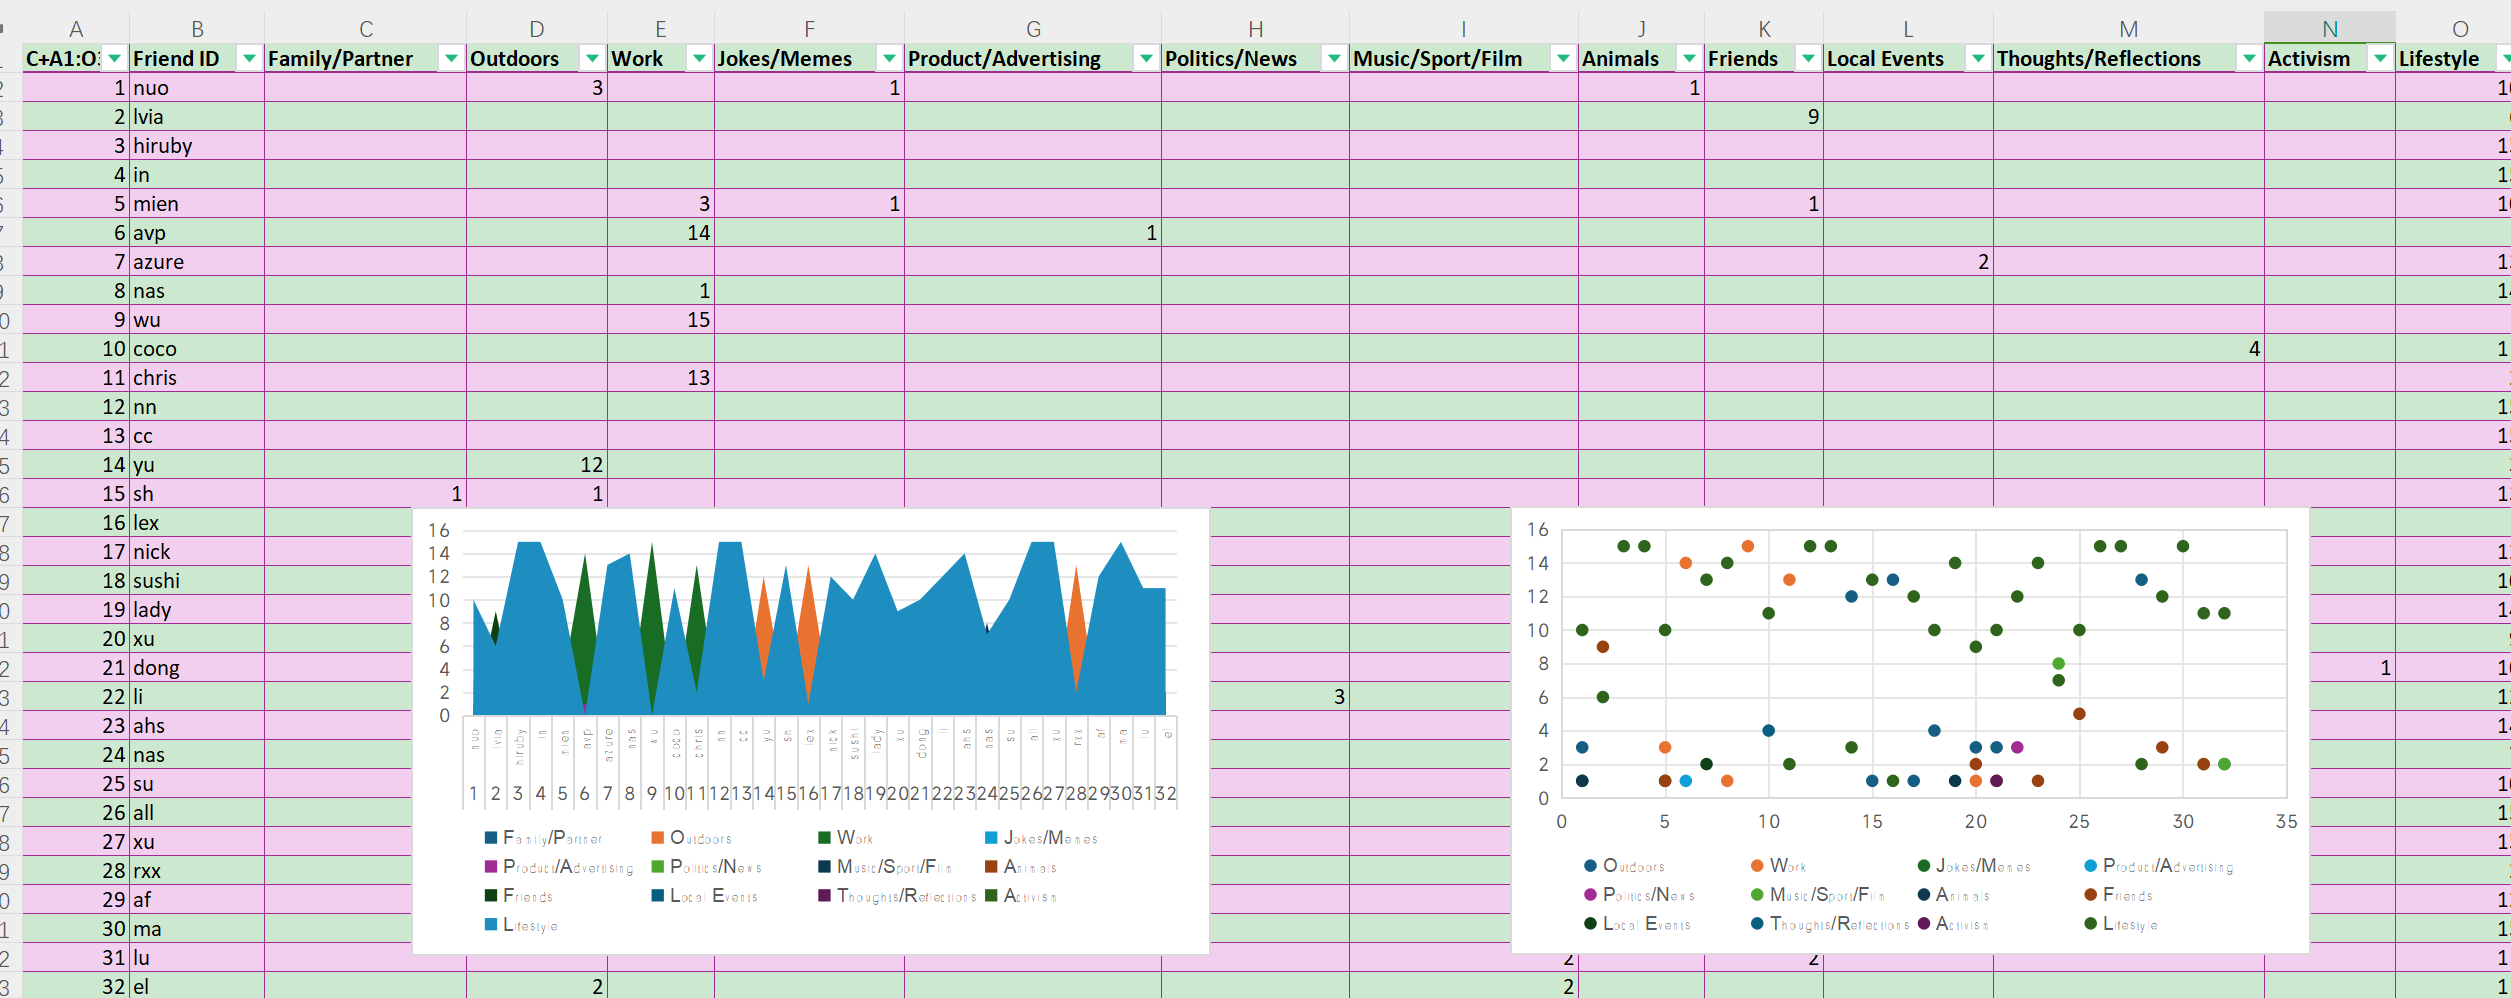Open the Thoughts/Reflections filter dropdown
This screenshot has height=998, width=2511.
tap(2248, 59)
